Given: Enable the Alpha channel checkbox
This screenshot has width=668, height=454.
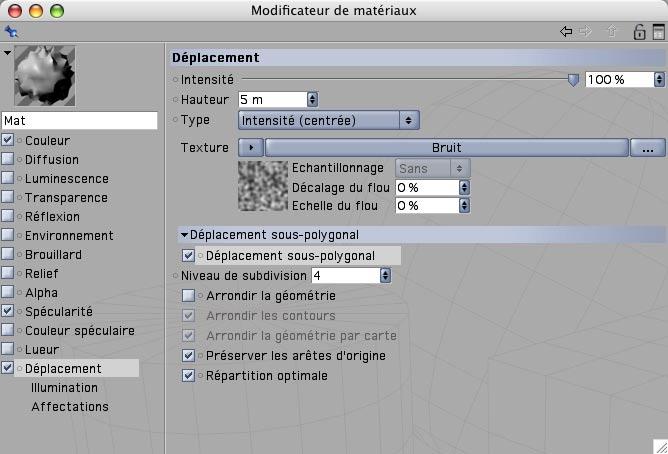Looking at the screenshot, I should coord(8,292).
